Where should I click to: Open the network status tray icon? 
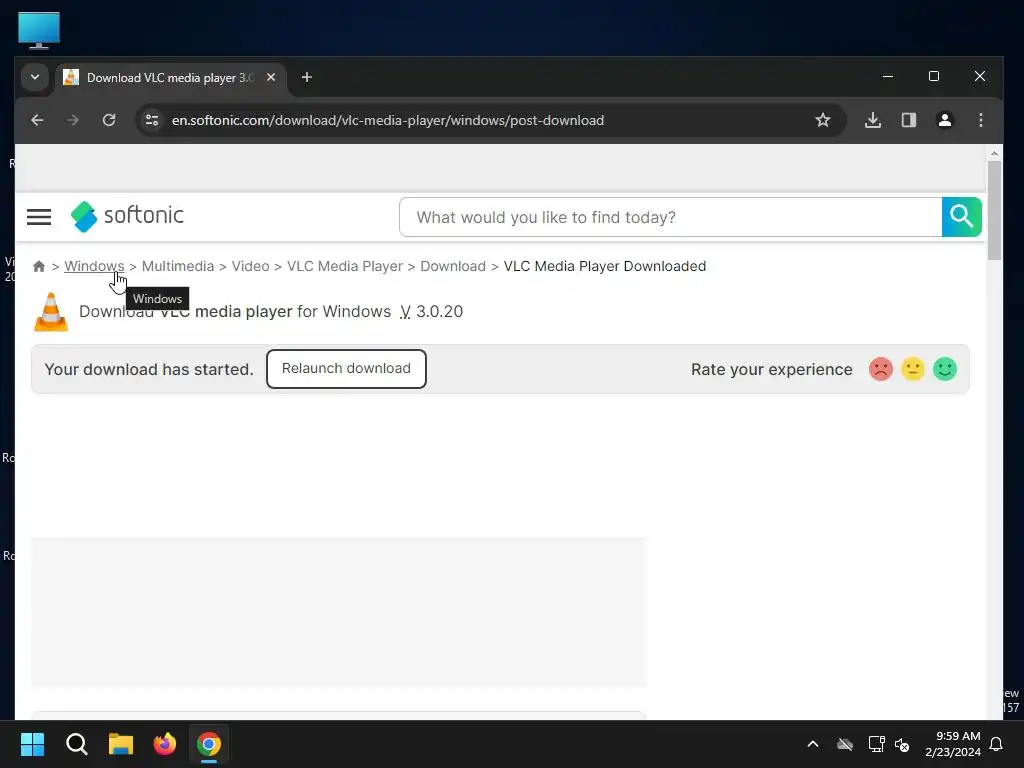click(x=876, y=744)
